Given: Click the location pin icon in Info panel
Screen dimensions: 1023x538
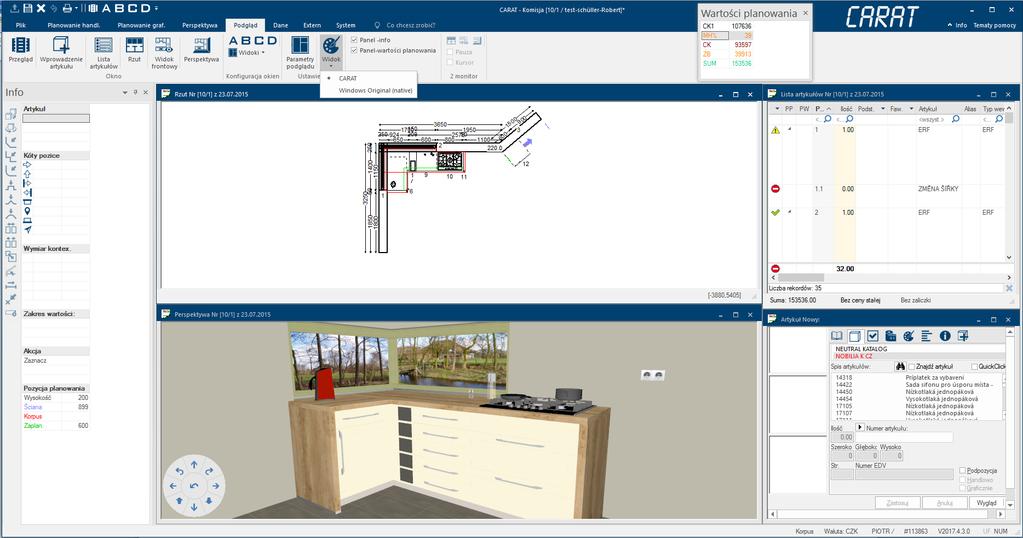Looking at the screenshot, I should click(27, 211).
